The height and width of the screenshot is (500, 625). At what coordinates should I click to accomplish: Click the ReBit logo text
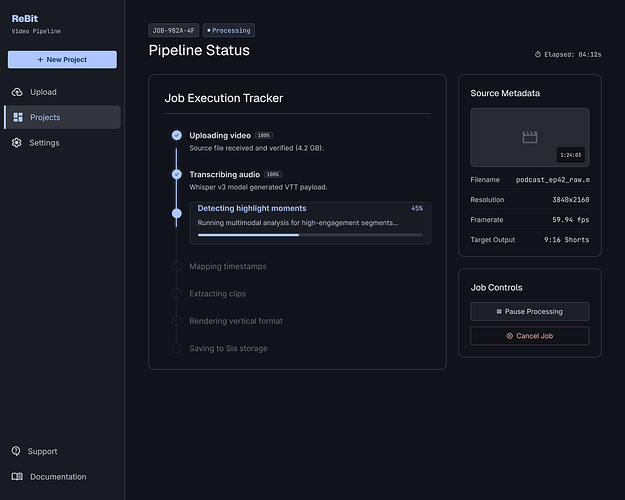tap(25, 19)
